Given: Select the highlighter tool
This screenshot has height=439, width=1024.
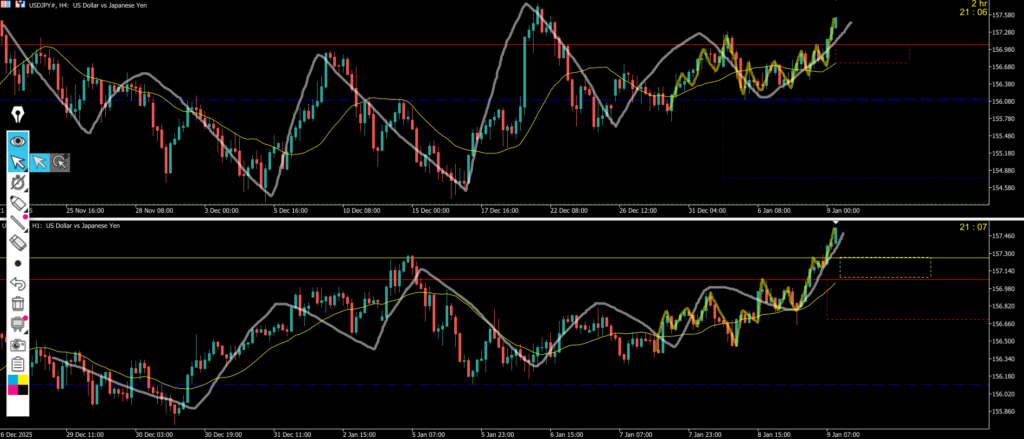Looking at the screenshot, I should (x=18, y=203).
